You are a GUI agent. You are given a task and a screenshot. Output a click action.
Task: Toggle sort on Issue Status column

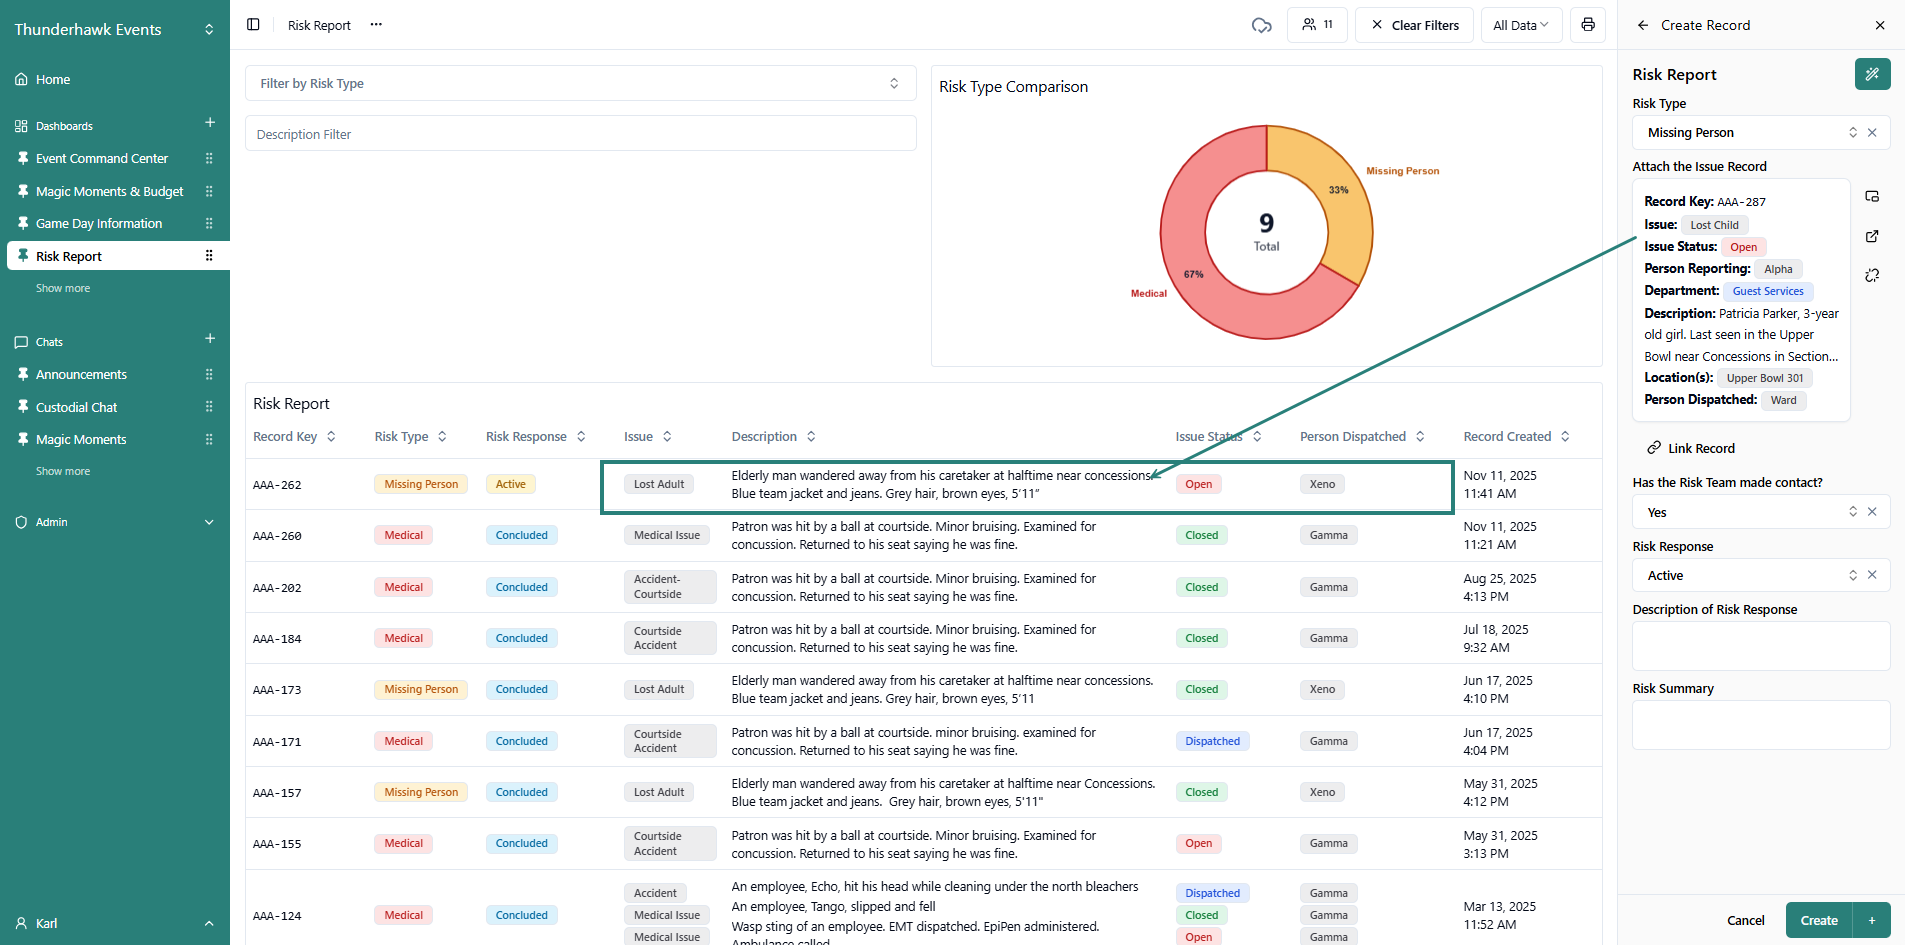(x=1257, y=437)
